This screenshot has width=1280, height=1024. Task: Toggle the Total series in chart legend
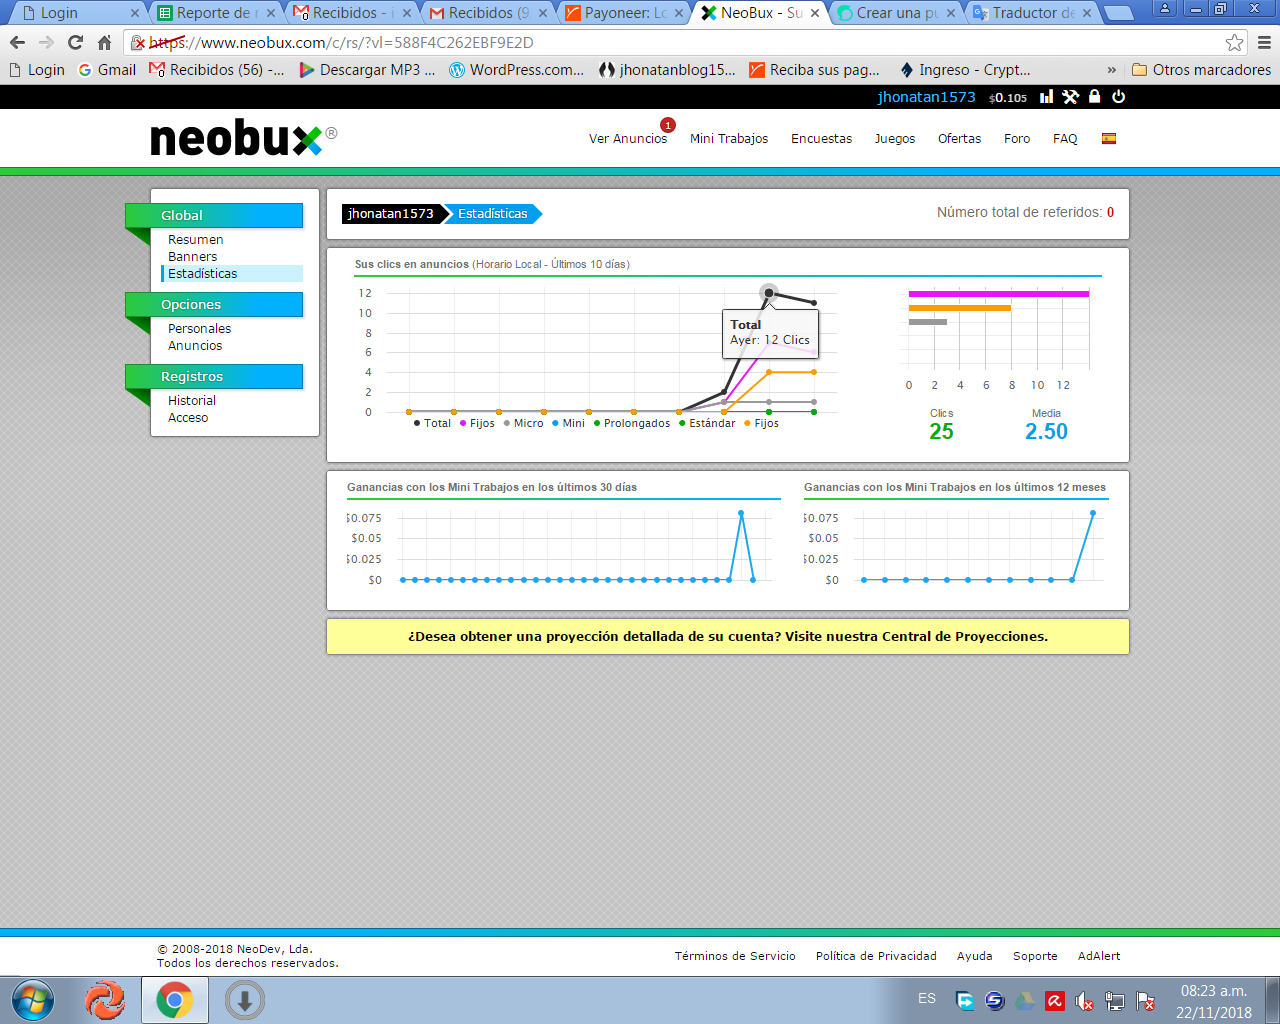(432, 423)
